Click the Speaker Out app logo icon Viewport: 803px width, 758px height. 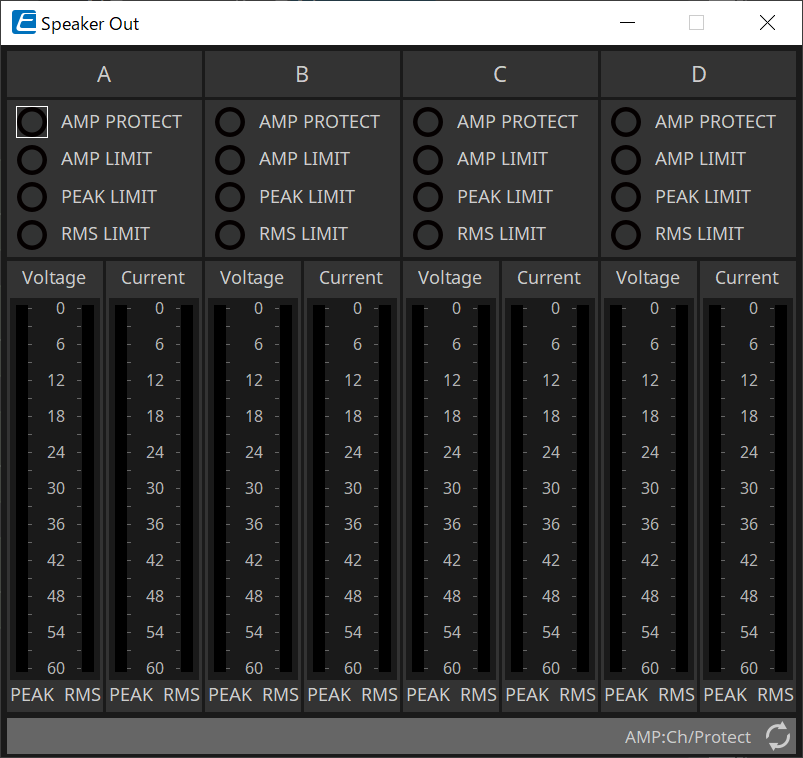pos(24,23)
